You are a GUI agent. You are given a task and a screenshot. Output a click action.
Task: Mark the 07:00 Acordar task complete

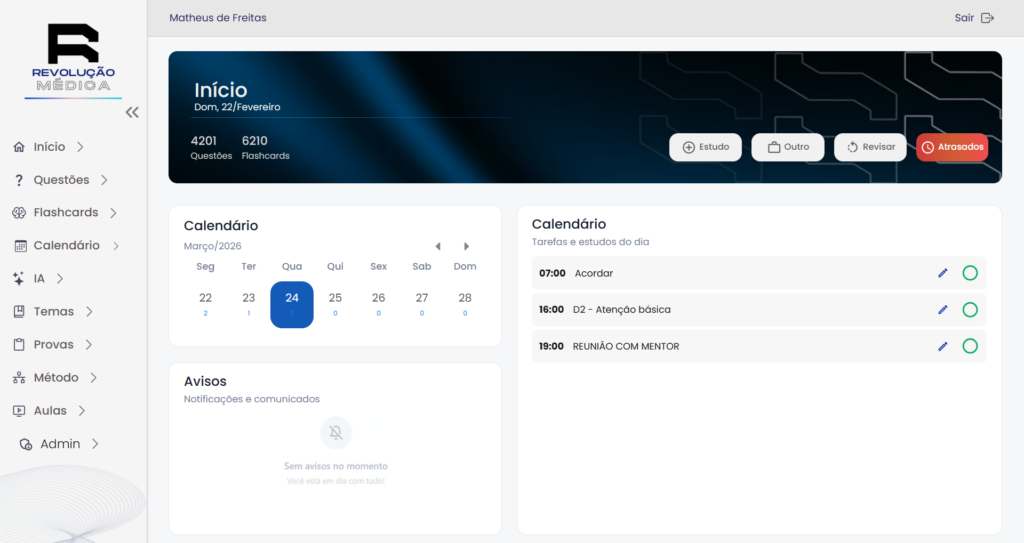coord(969,273)
